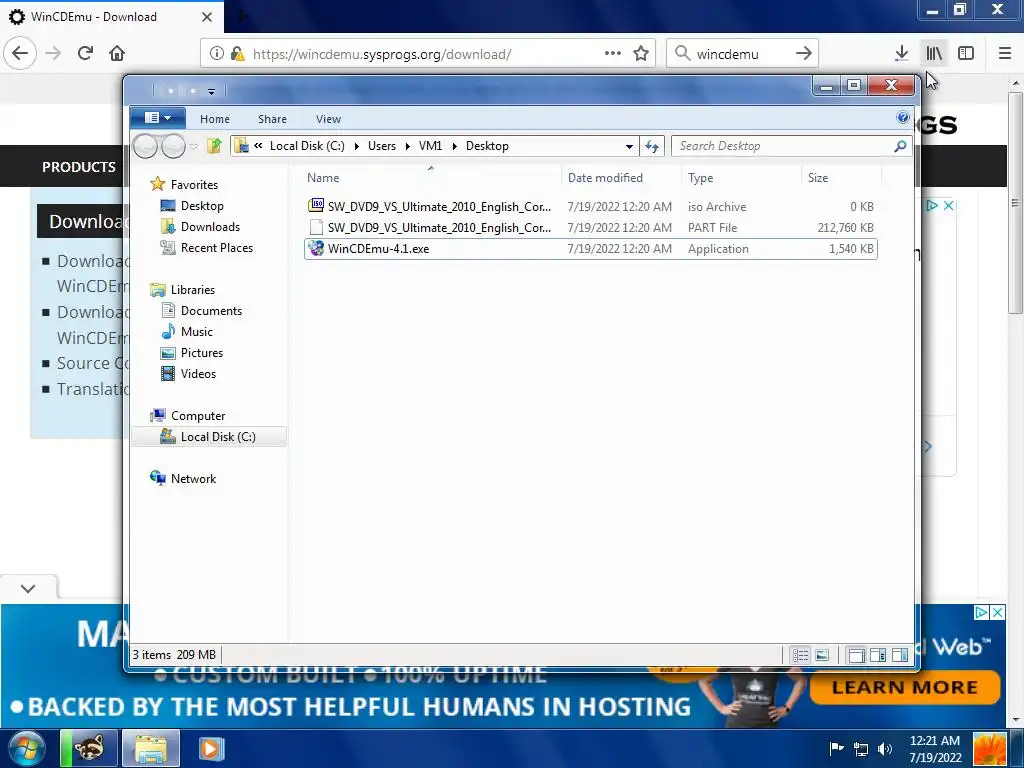Viewport: 1024px width, 768px height.
Task: Show Firefox downloads arrow panel
Action: click(901, 53)
